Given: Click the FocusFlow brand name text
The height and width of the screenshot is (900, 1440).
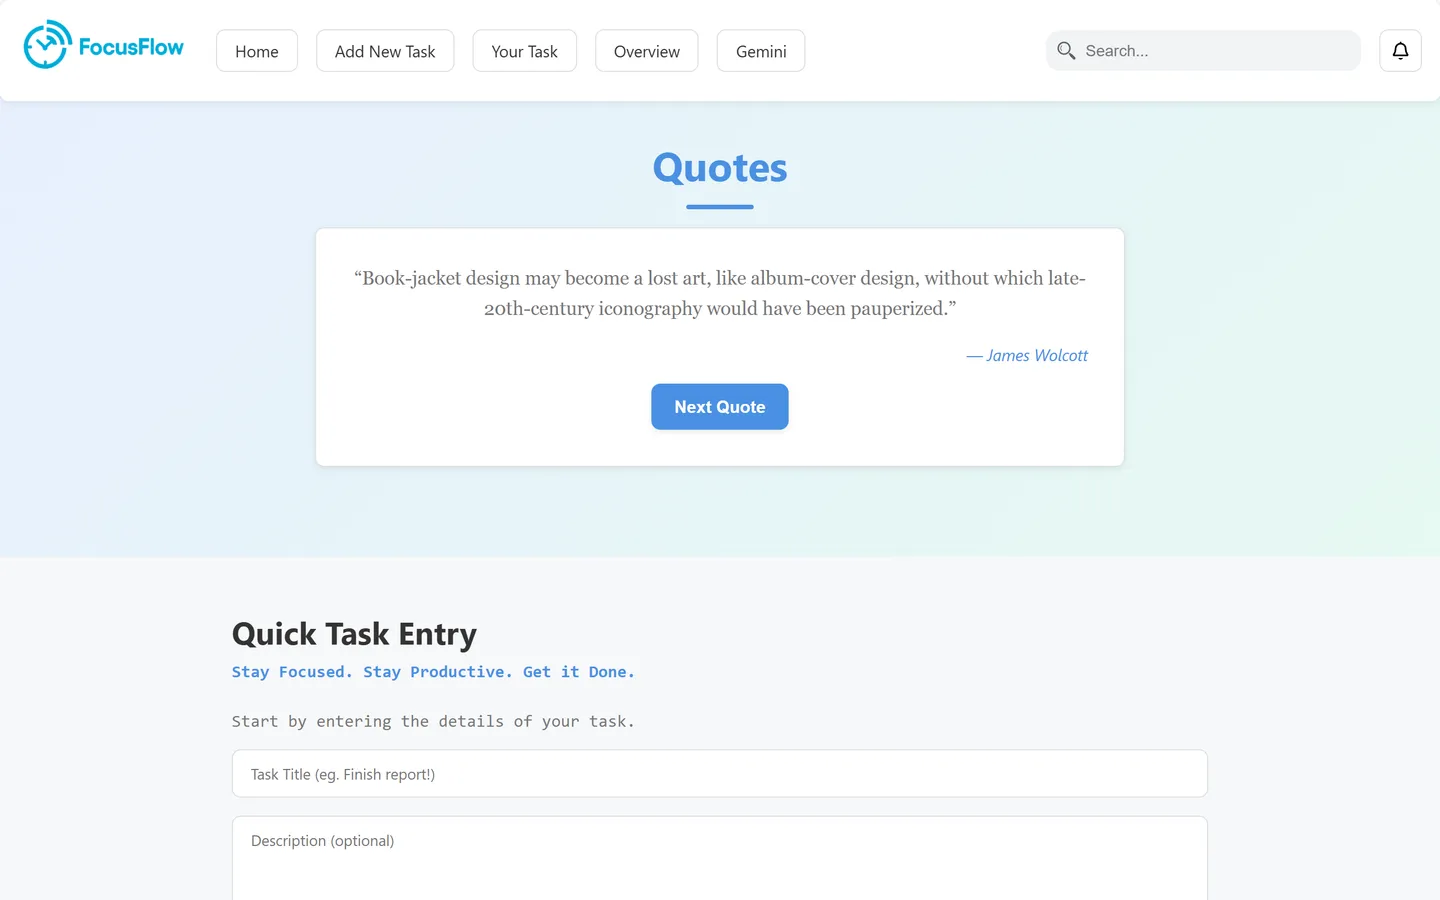Looking at the screenshot, I should (131, 47).
